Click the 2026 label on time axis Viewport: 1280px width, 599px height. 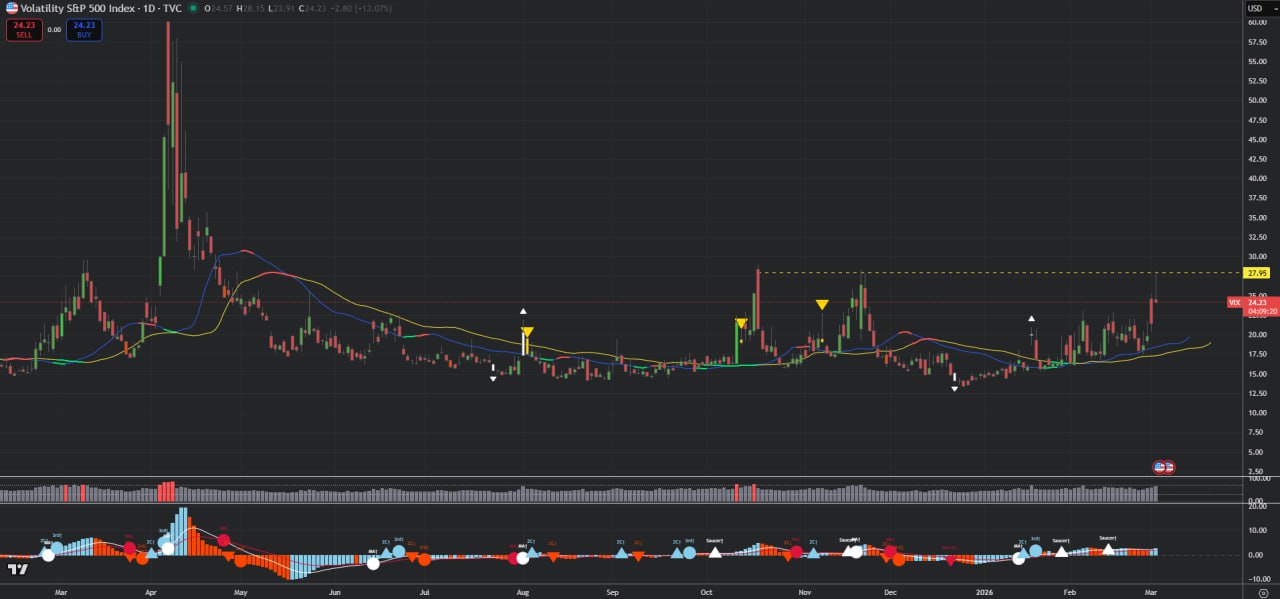[x=987, y=593]
